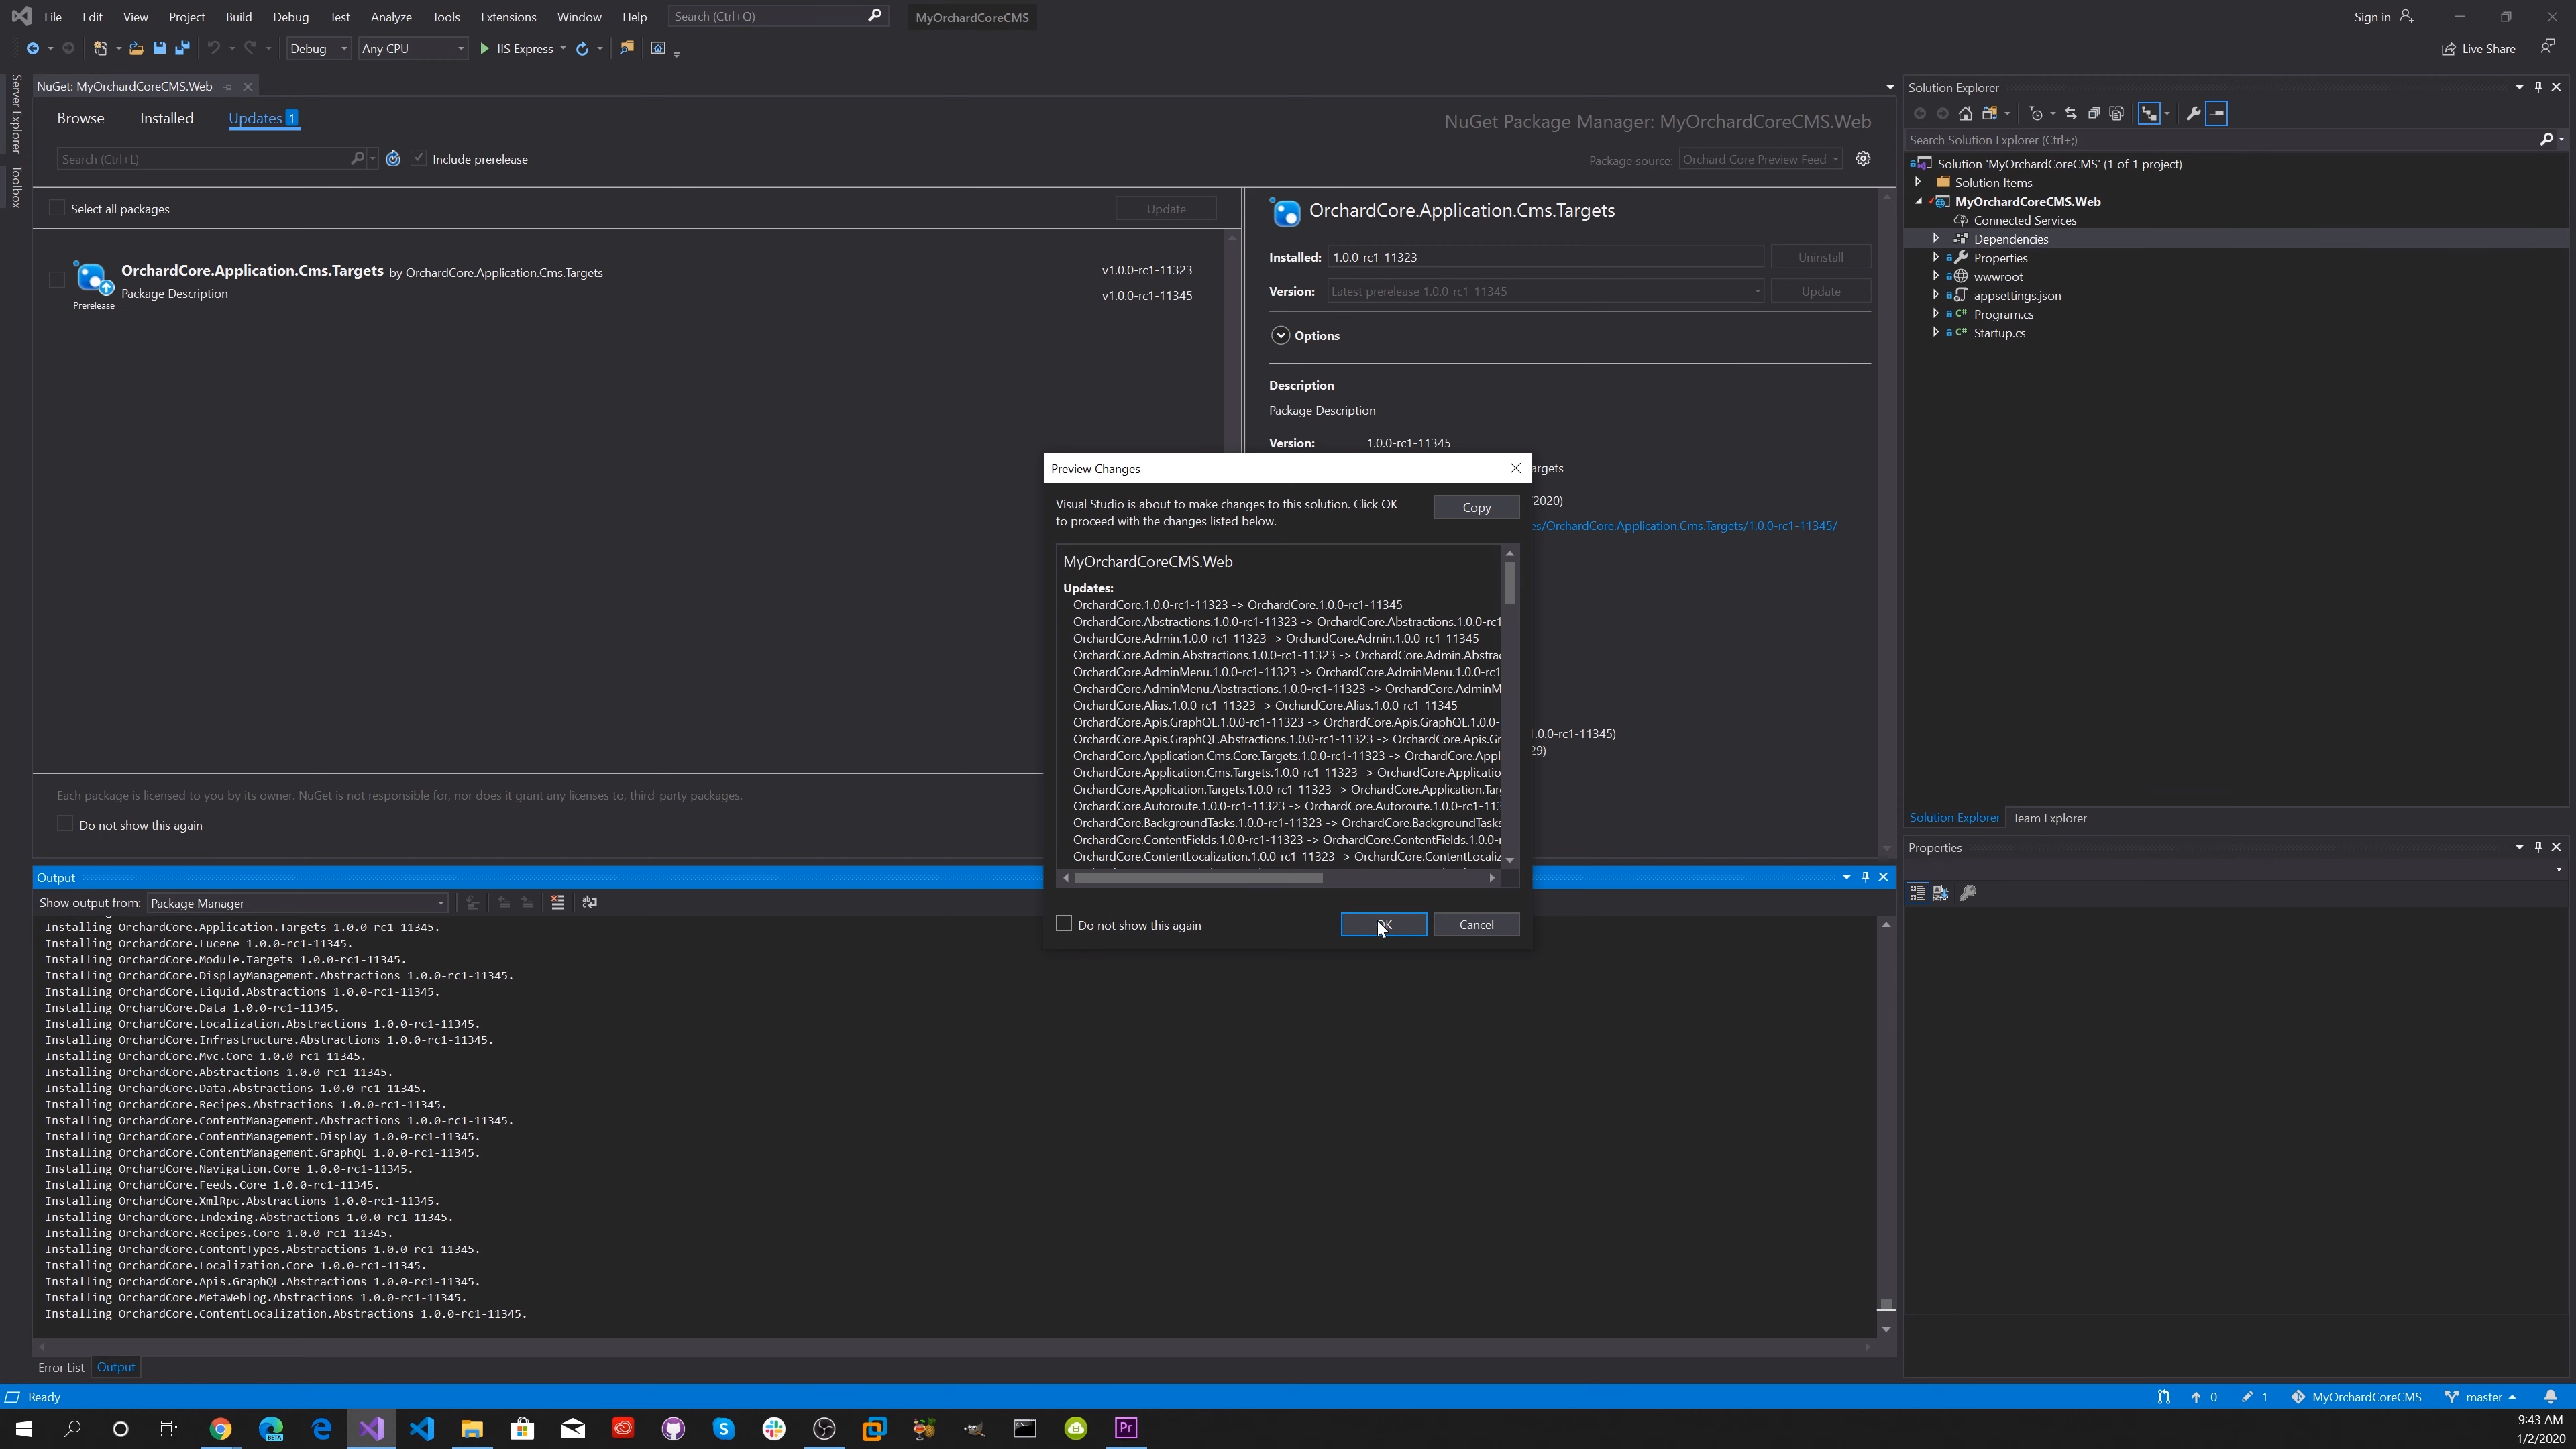The height and width of the screenshot is (1449, 2576).
Task: Click the Windows Start button
Action: point(24,1428)
